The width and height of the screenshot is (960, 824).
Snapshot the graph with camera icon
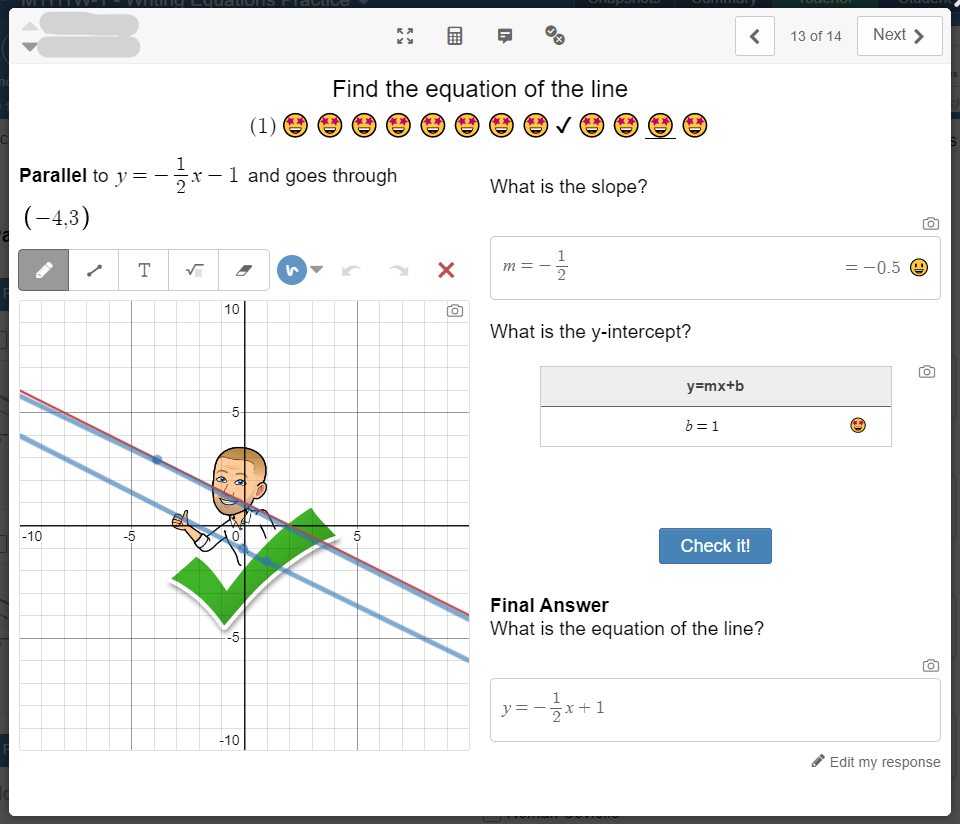455,310
